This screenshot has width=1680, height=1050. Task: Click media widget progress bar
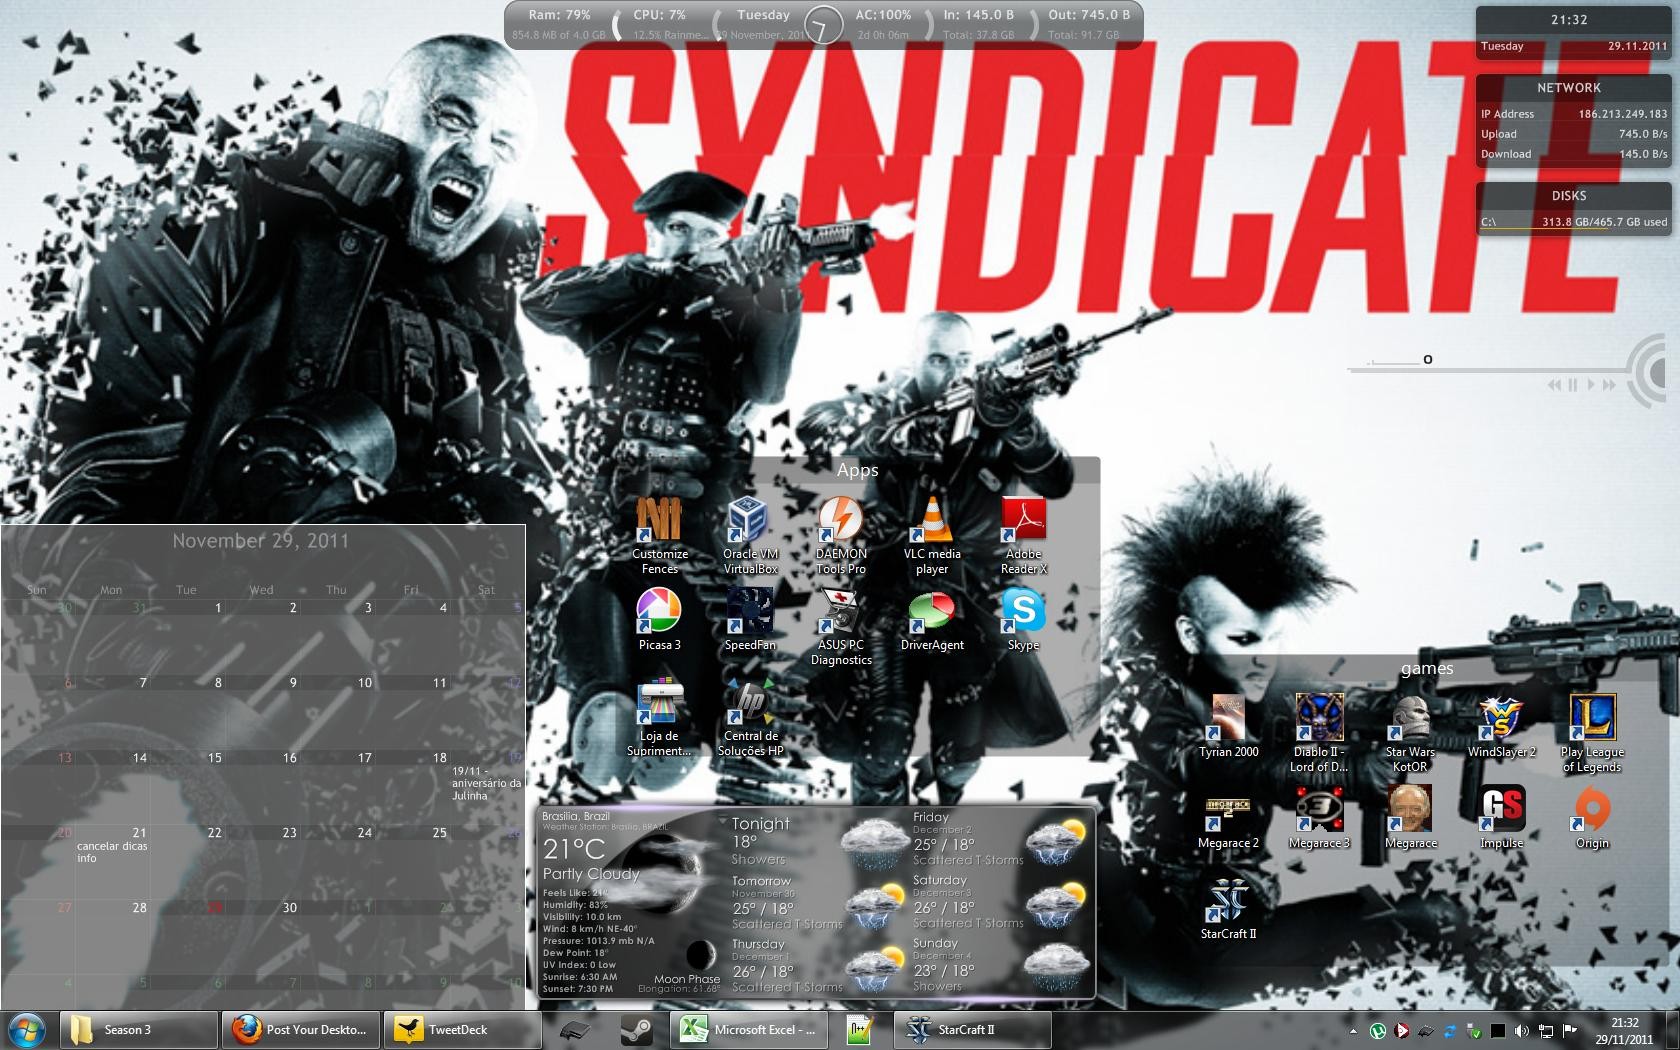(x=1490, y=369)
